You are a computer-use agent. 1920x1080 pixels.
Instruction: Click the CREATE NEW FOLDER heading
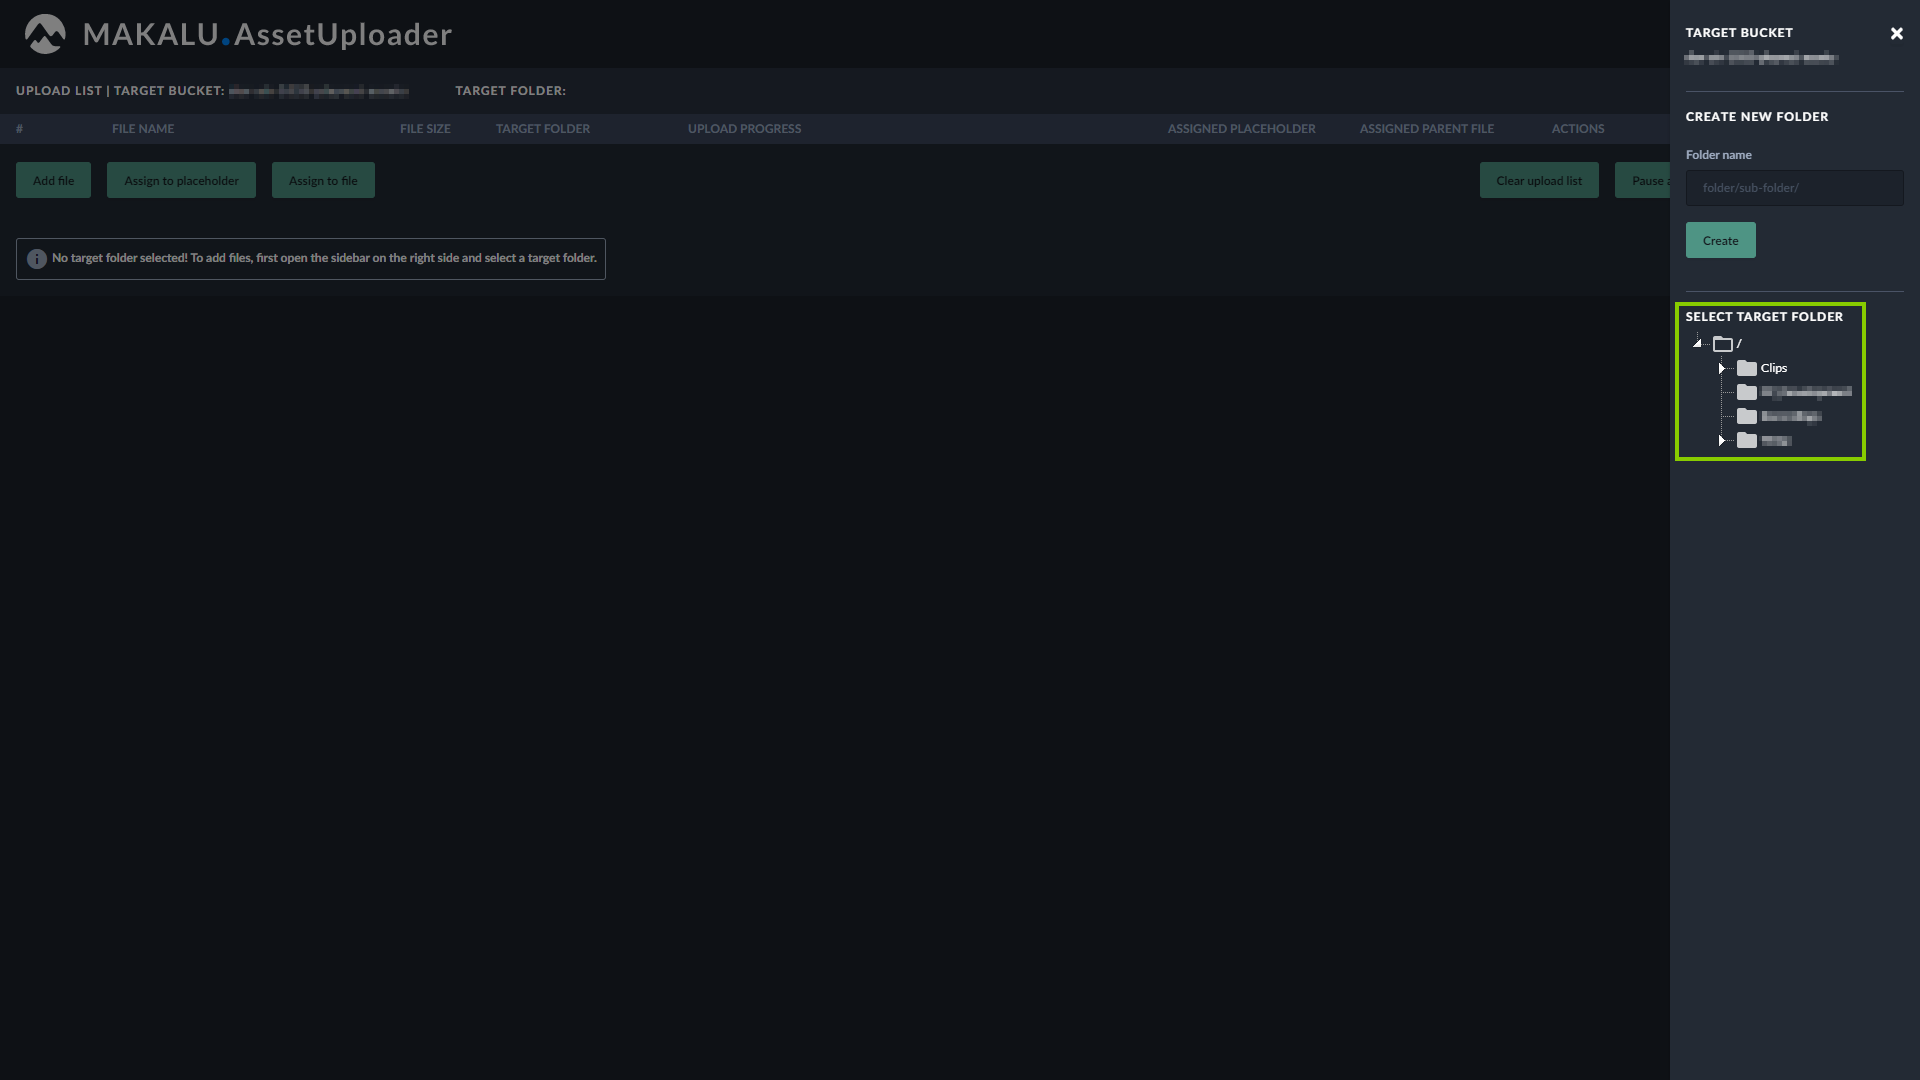tap(1757, 117)
